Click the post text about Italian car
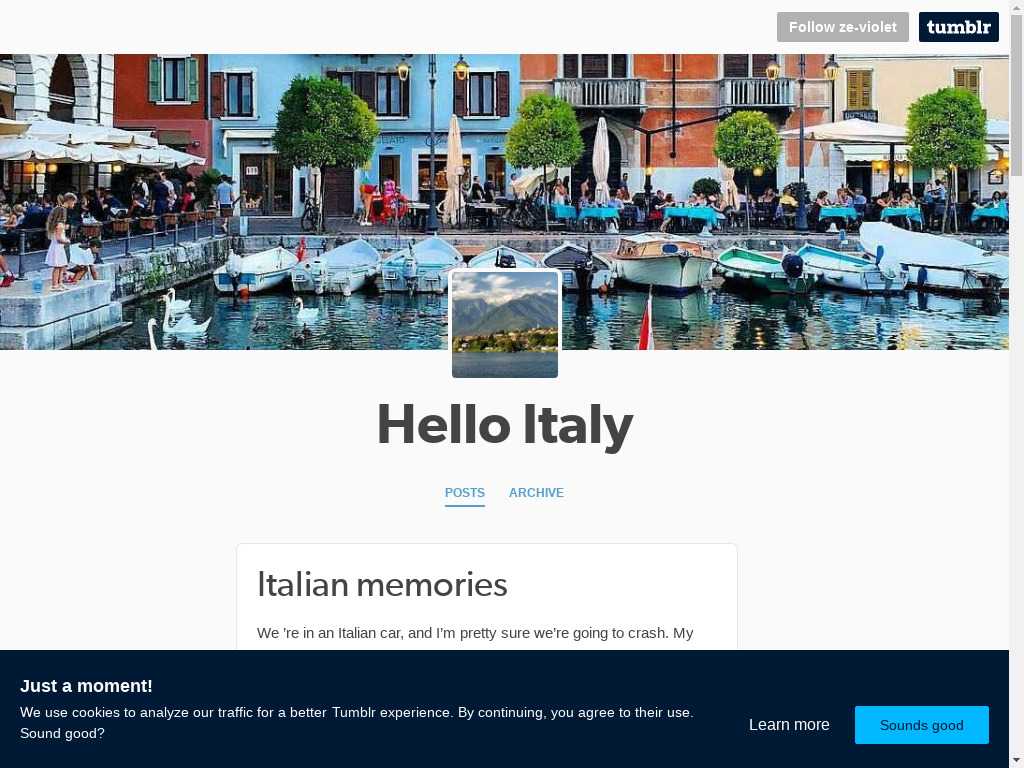 point(475,633)
